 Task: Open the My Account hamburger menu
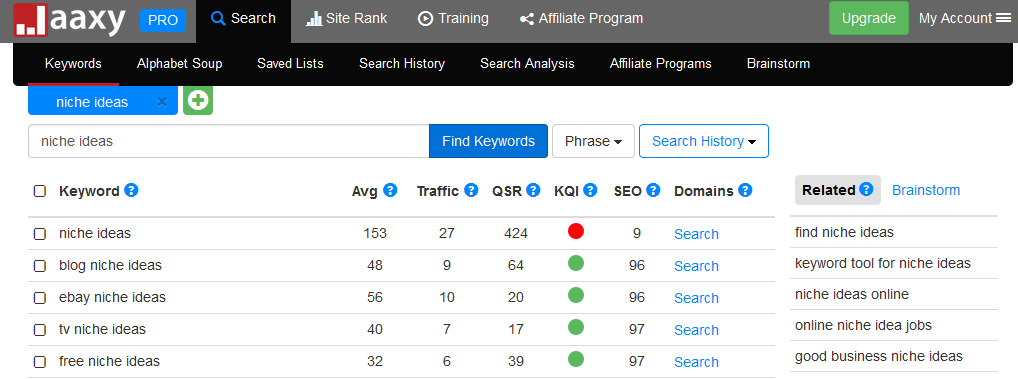click(1004, 18)
